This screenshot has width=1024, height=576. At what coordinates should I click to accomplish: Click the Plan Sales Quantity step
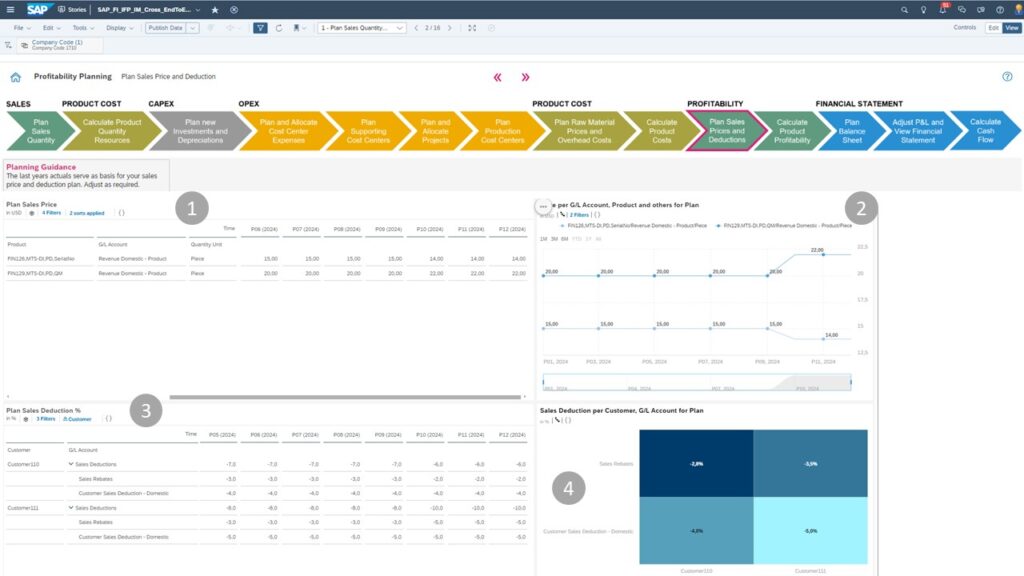41,131
